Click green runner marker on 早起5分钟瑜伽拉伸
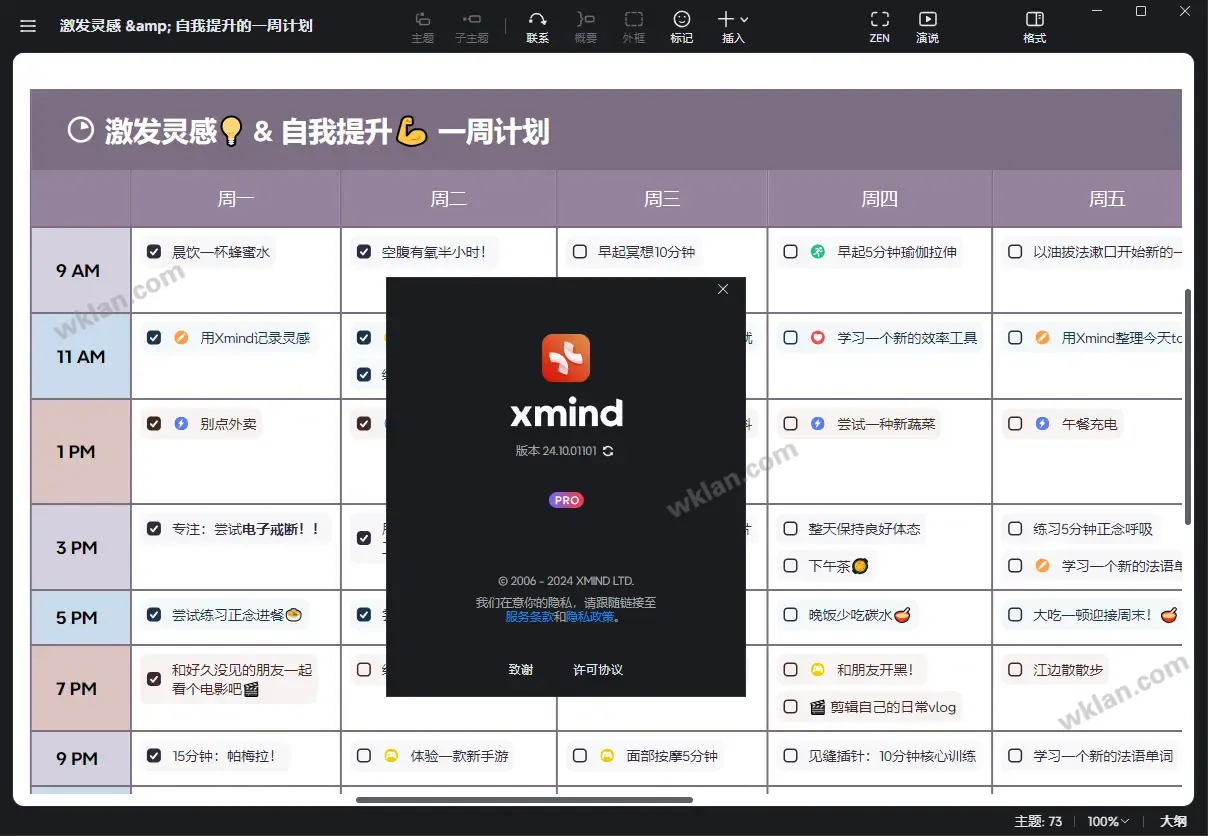The height and width of the screenshot is (836, 1208). click(x=818, y=252)
